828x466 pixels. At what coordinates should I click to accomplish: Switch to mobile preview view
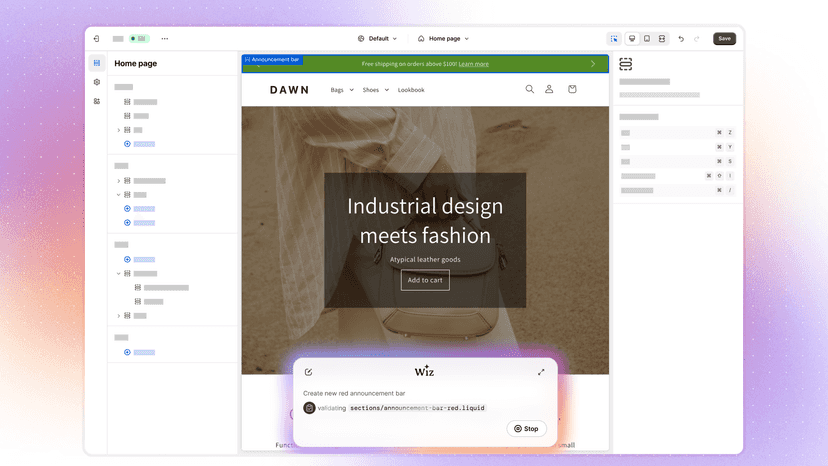click(x=647, y=39)
